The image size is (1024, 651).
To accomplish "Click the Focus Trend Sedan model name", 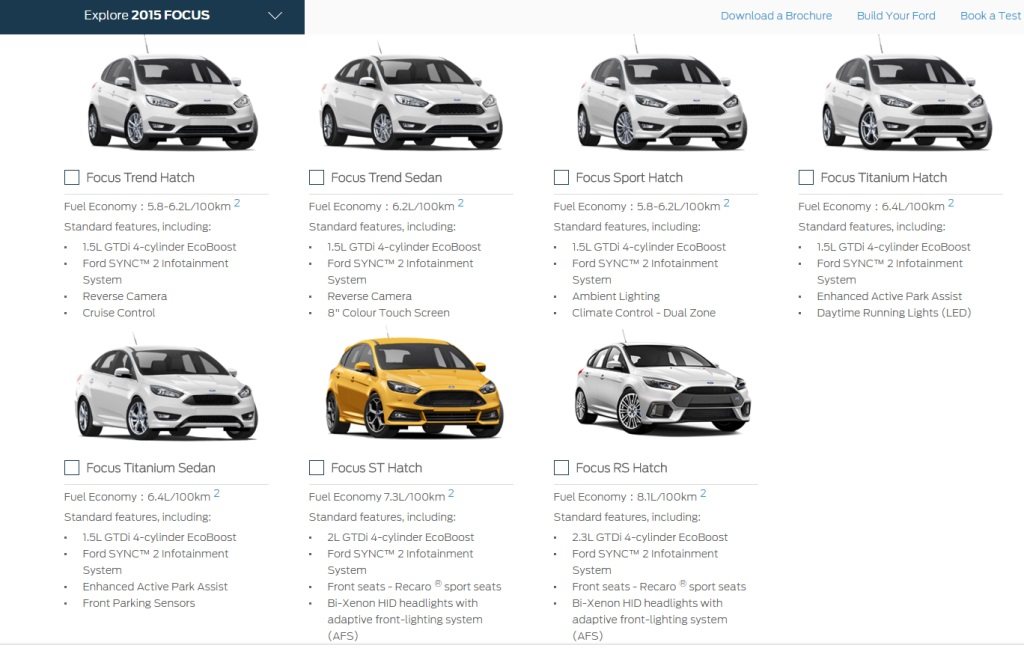I will (x=386, y=178).
